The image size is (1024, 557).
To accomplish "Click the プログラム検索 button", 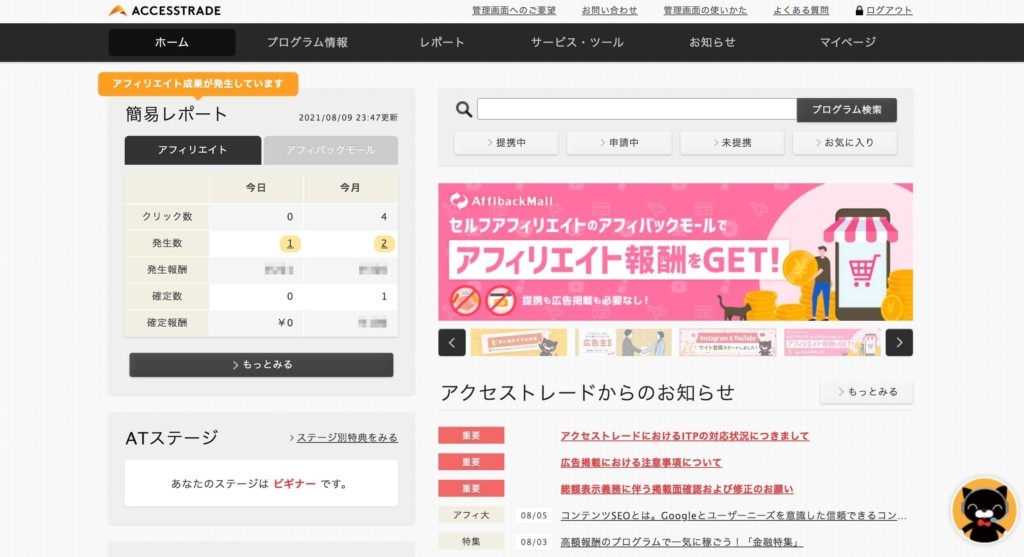I will 846,110.
